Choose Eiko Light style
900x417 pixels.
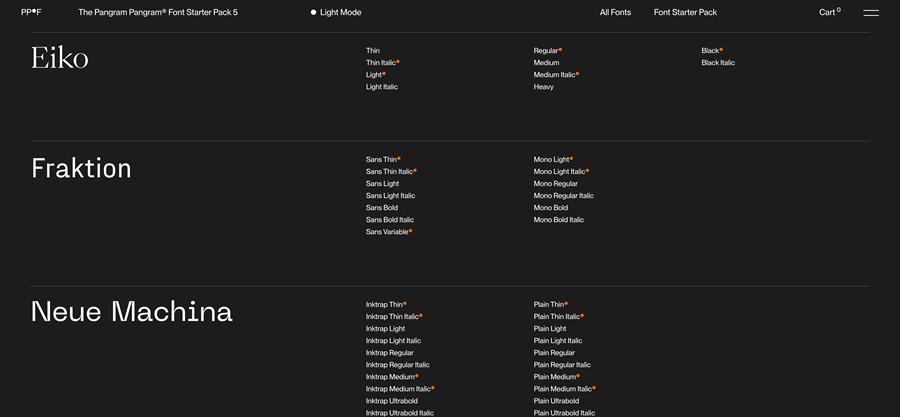[x=375, y=75]
